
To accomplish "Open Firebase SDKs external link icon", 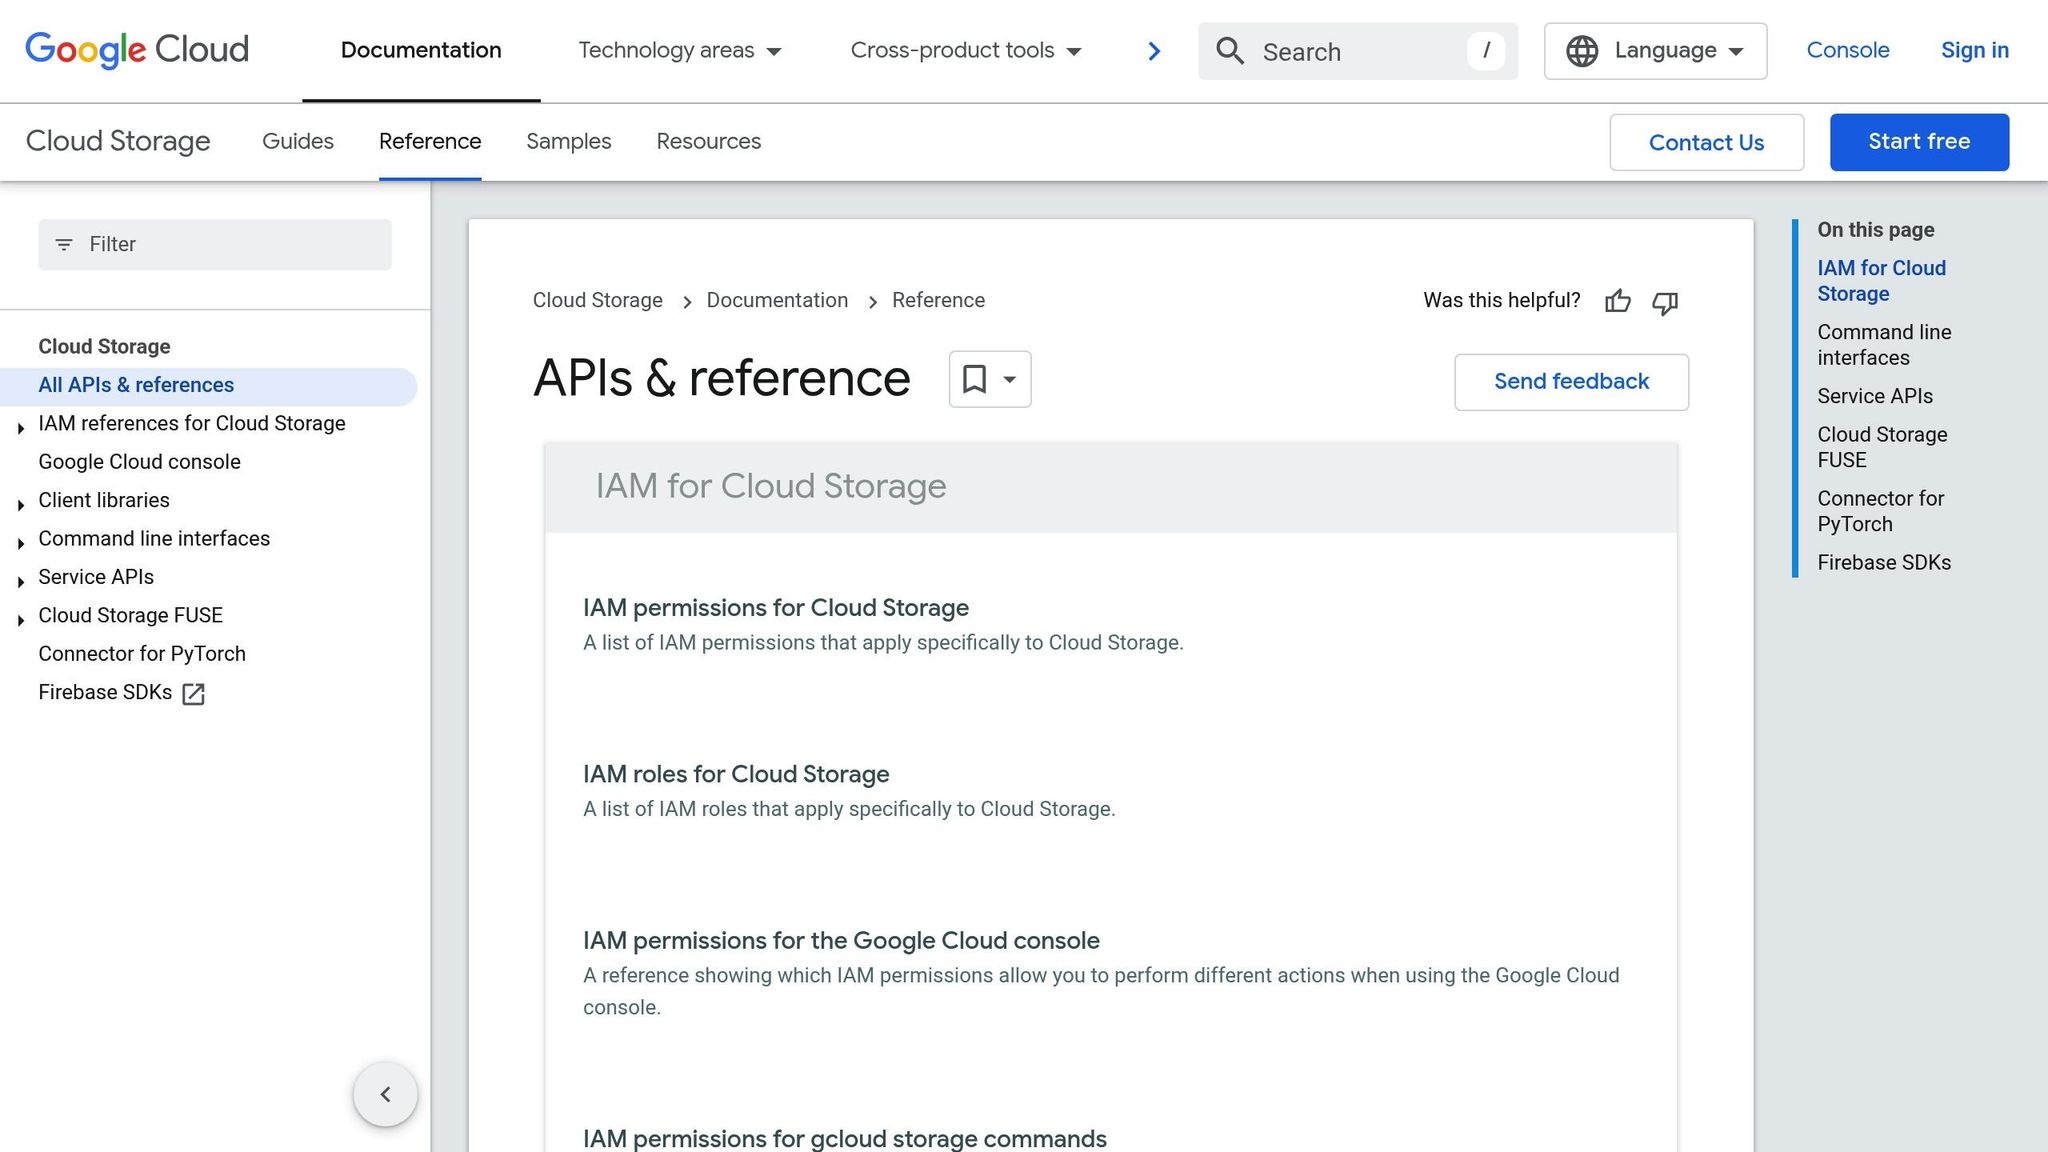I will (194, 694).
